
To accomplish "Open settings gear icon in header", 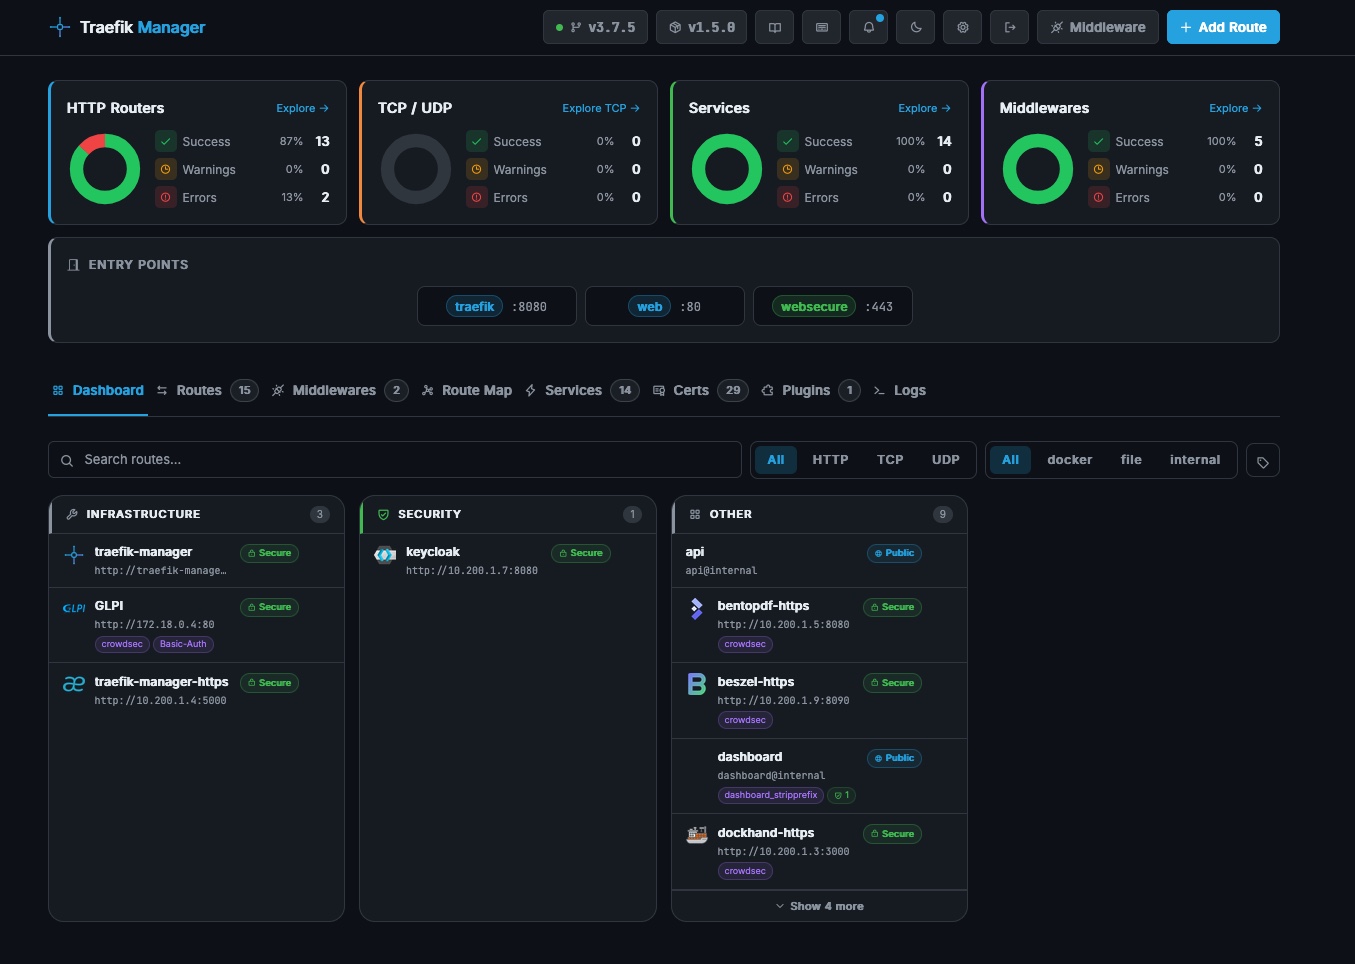I will (963, 27).
